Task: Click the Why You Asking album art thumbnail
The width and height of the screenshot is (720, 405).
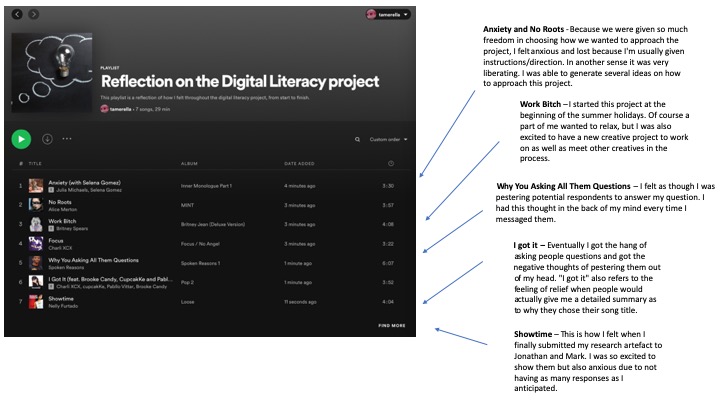Action: [x=36, y=263]
